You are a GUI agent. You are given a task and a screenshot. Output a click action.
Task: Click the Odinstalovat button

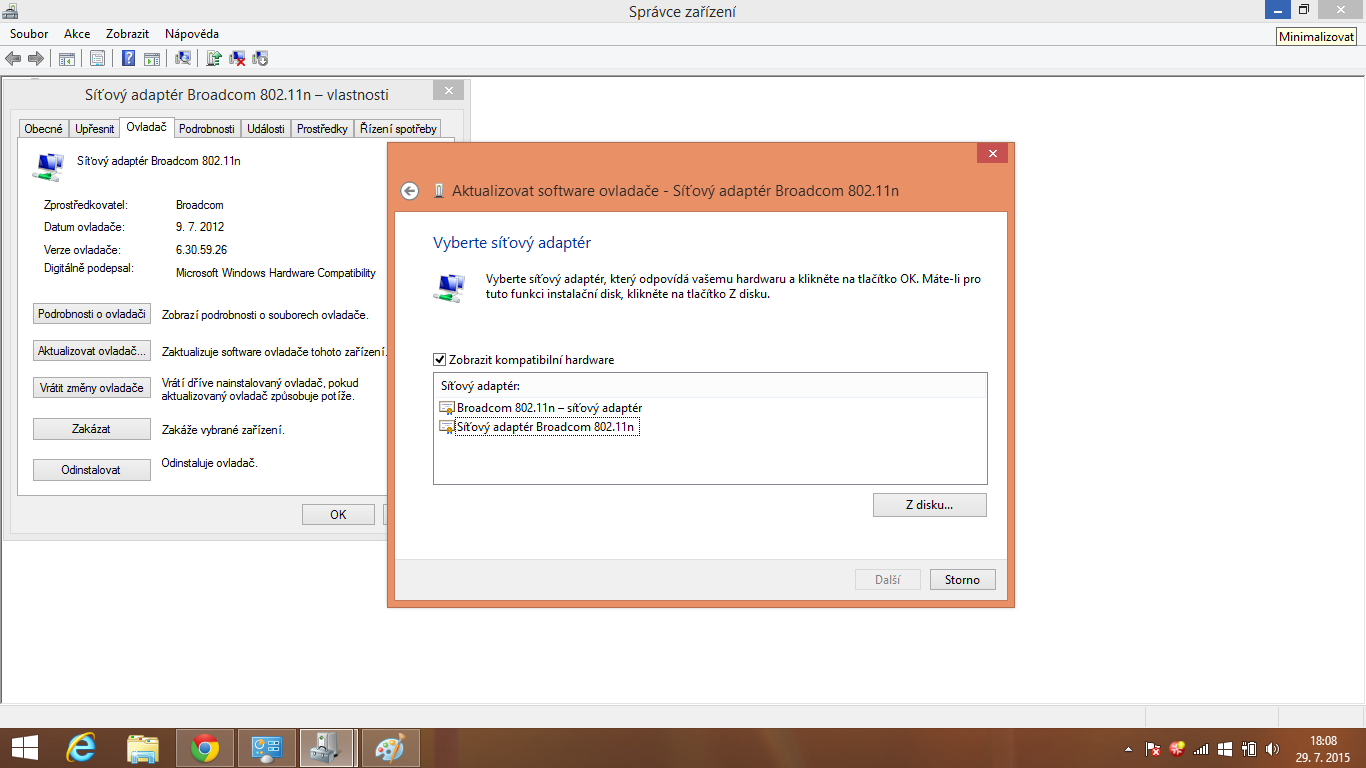(x=92, y=470)
